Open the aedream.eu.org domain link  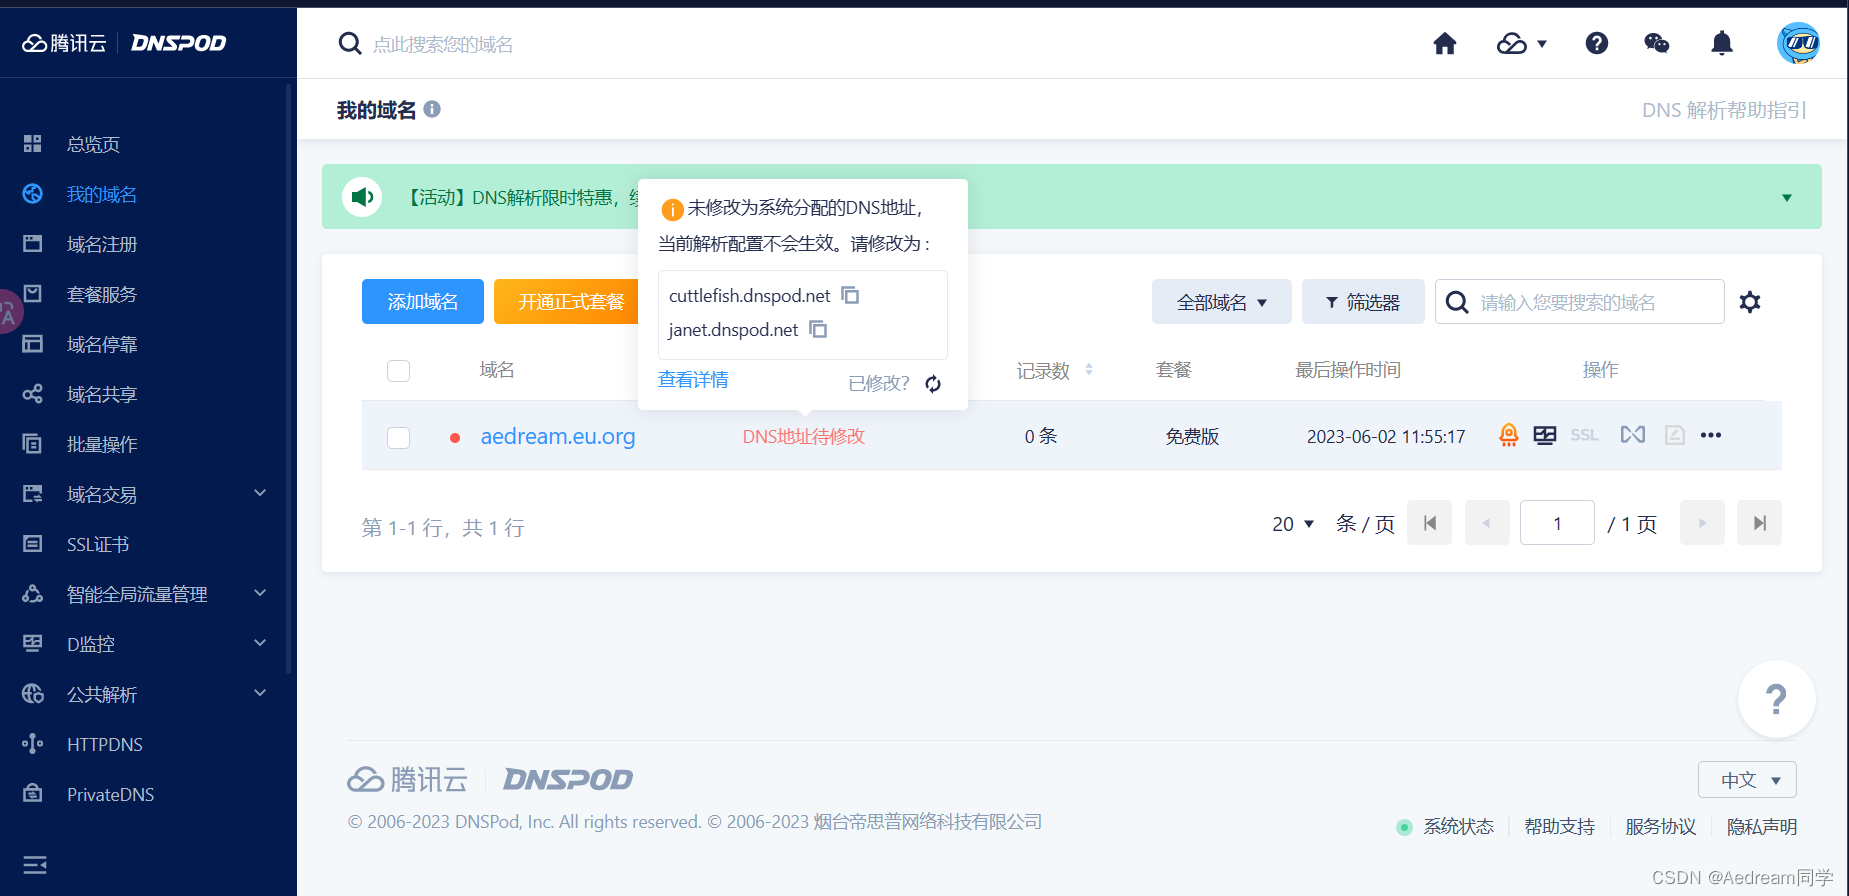558,436
